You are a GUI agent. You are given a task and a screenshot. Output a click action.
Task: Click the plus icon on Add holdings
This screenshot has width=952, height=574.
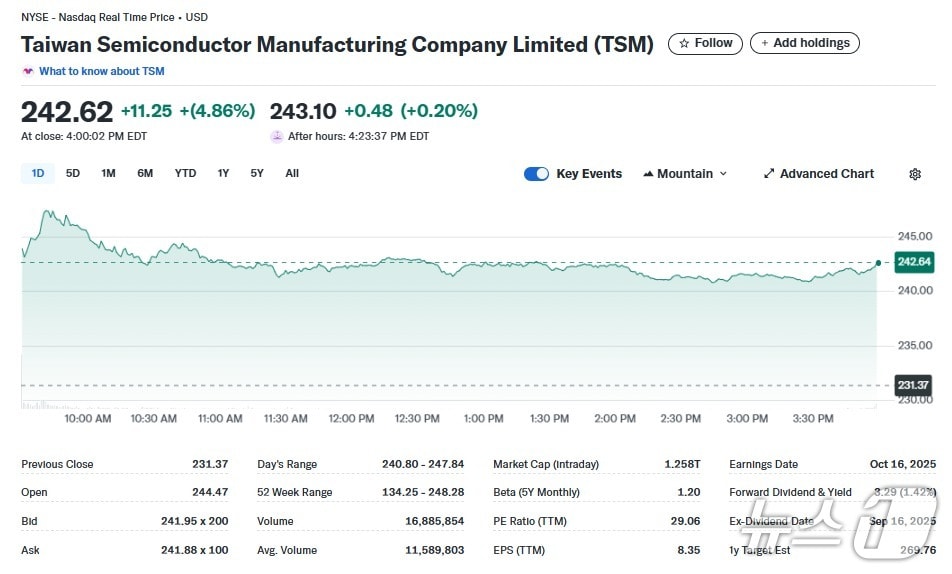[x=765, y=43]
